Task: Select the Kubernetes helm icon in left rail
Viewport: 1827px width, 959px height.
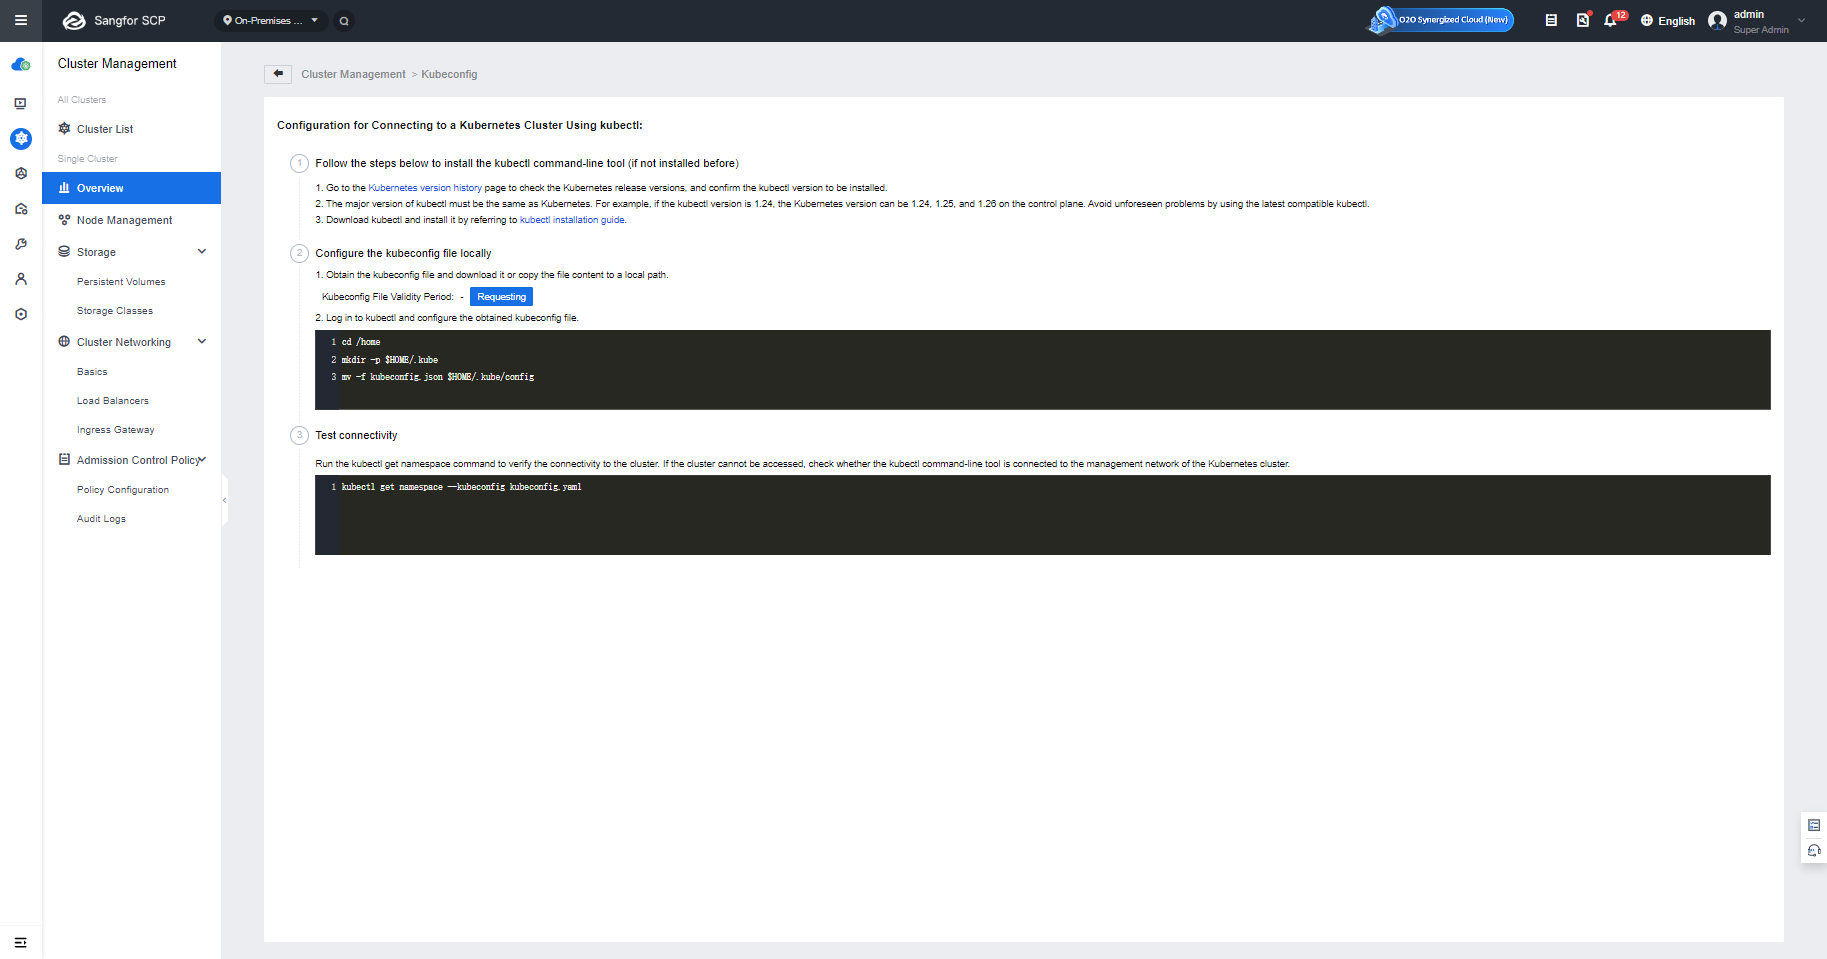Action: click(21, 138)
